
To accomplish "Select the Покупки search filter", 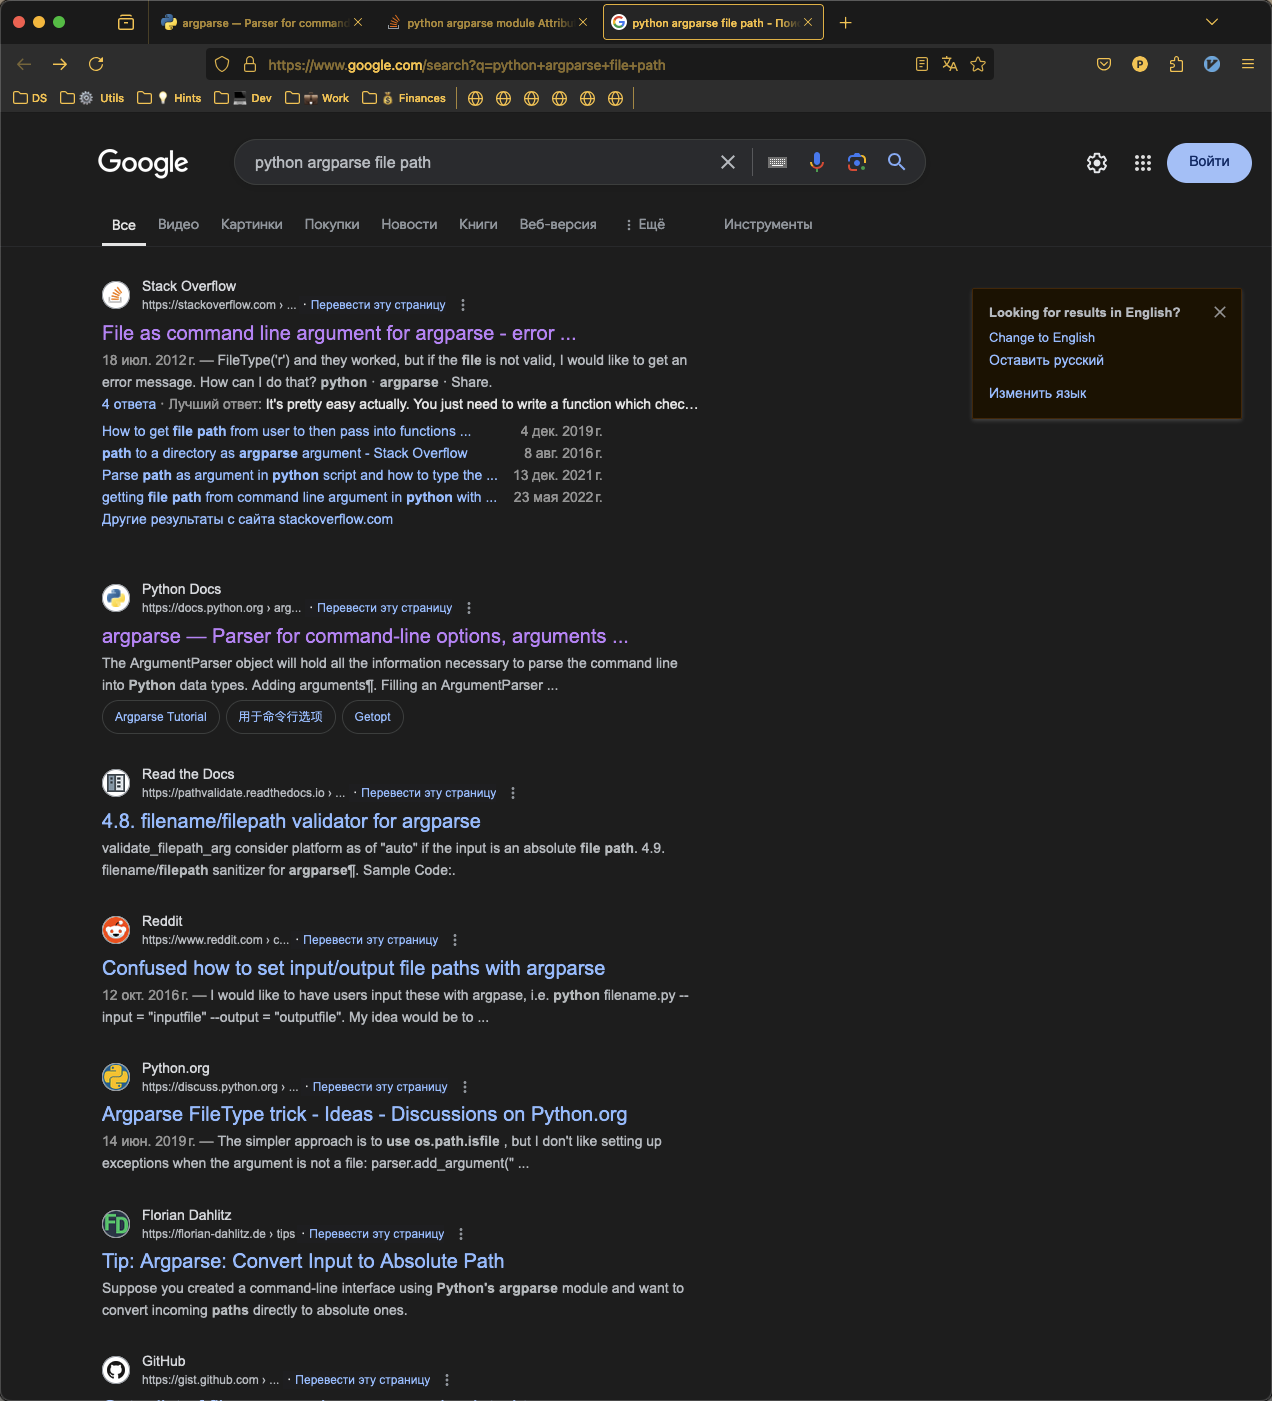I will [x=332, y=224].
